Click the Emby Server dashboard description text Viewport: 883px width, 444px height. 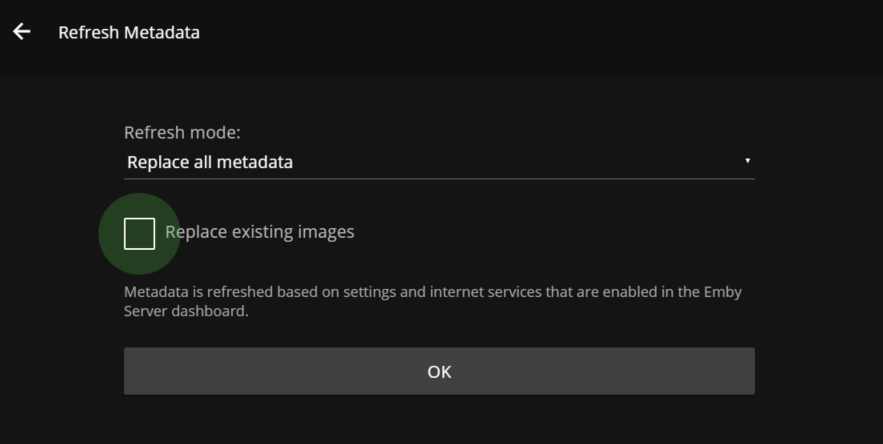[432, 301]
